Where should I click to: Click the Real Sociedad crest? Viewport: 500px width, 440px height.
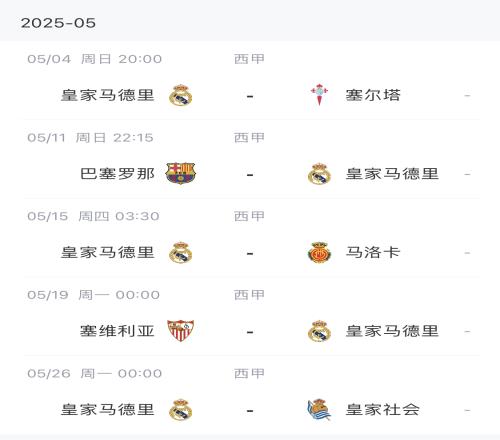(x=319, y=410)
